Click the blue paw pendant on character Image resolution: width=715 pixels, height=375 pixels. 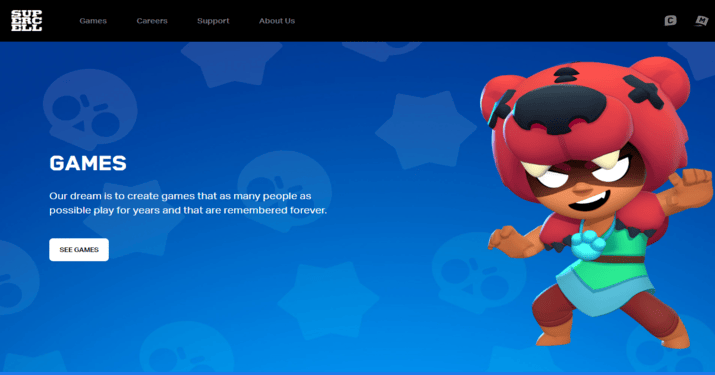coord(588,245)
